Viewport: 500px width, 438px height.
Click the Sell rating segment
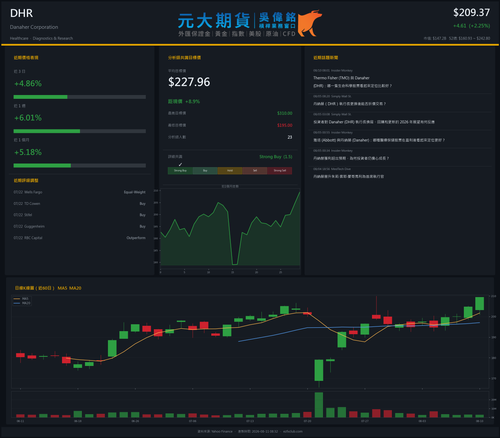coord(255,171)
